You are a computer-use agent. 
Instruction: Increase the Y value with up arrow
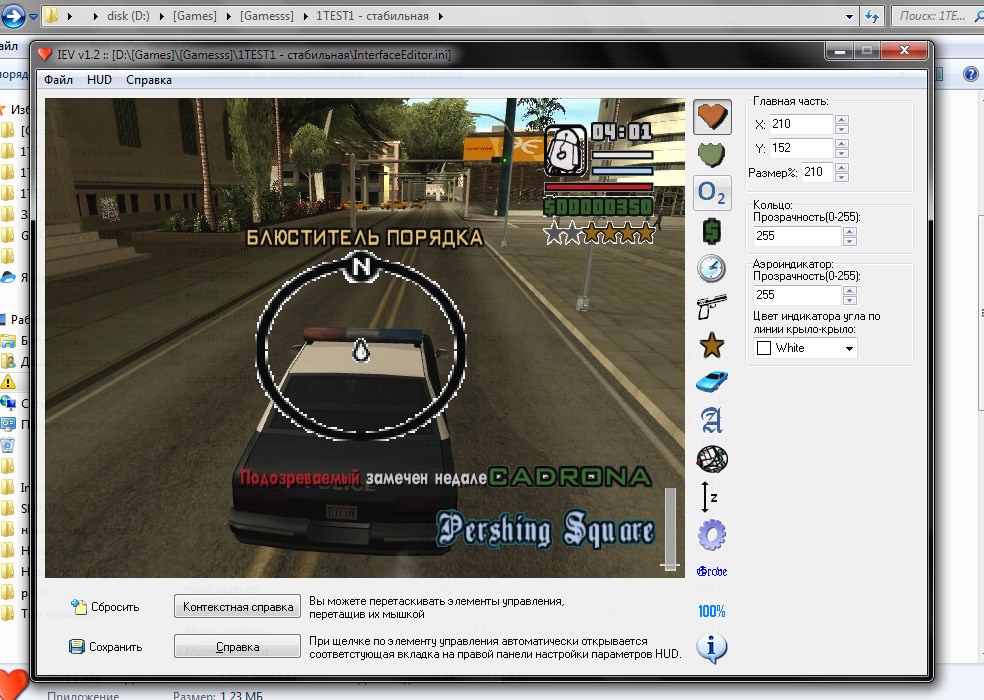(842, 144)
